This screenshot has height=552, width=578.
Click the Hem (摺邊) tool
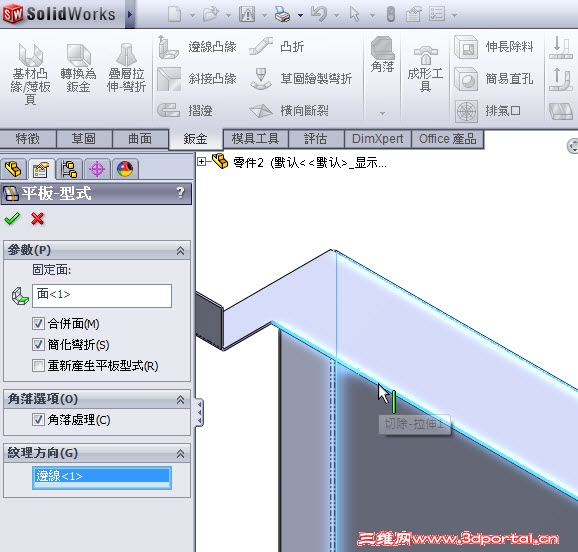click(185, 110)
